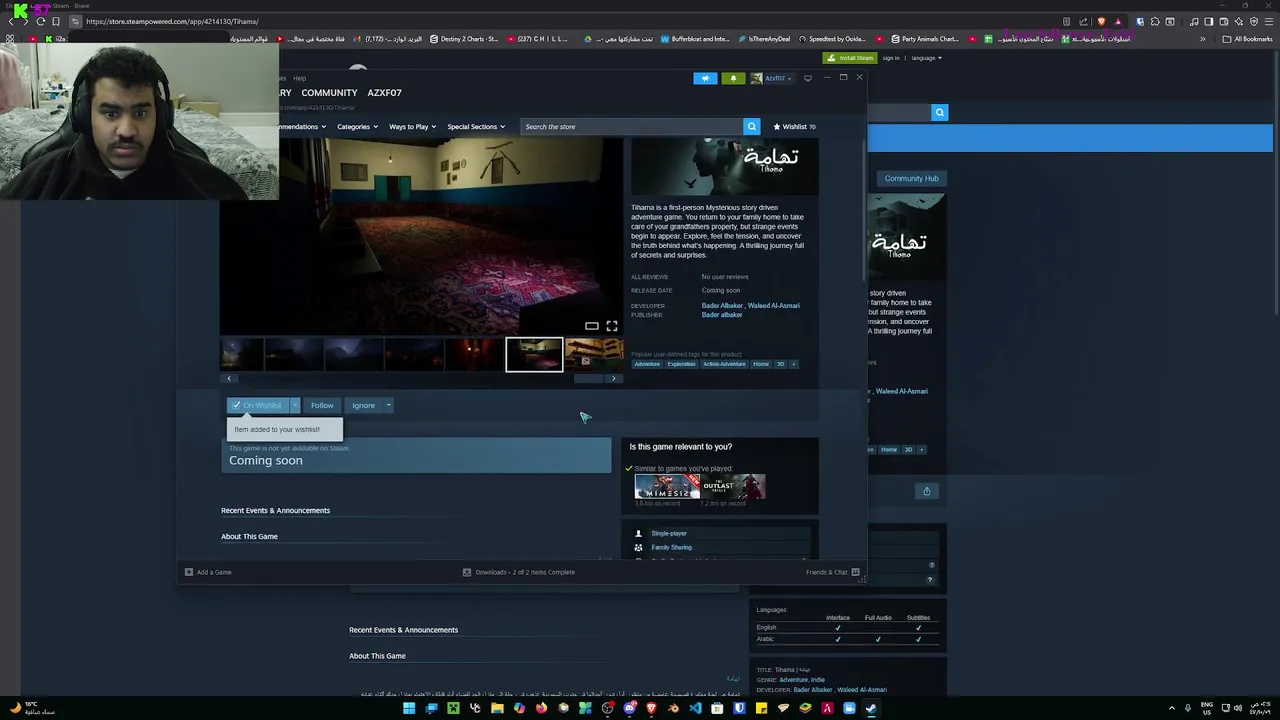The height and width of the screenshot is (720, 1280).
Task: Click the Follow button
Action: click(x=322, y=405)
